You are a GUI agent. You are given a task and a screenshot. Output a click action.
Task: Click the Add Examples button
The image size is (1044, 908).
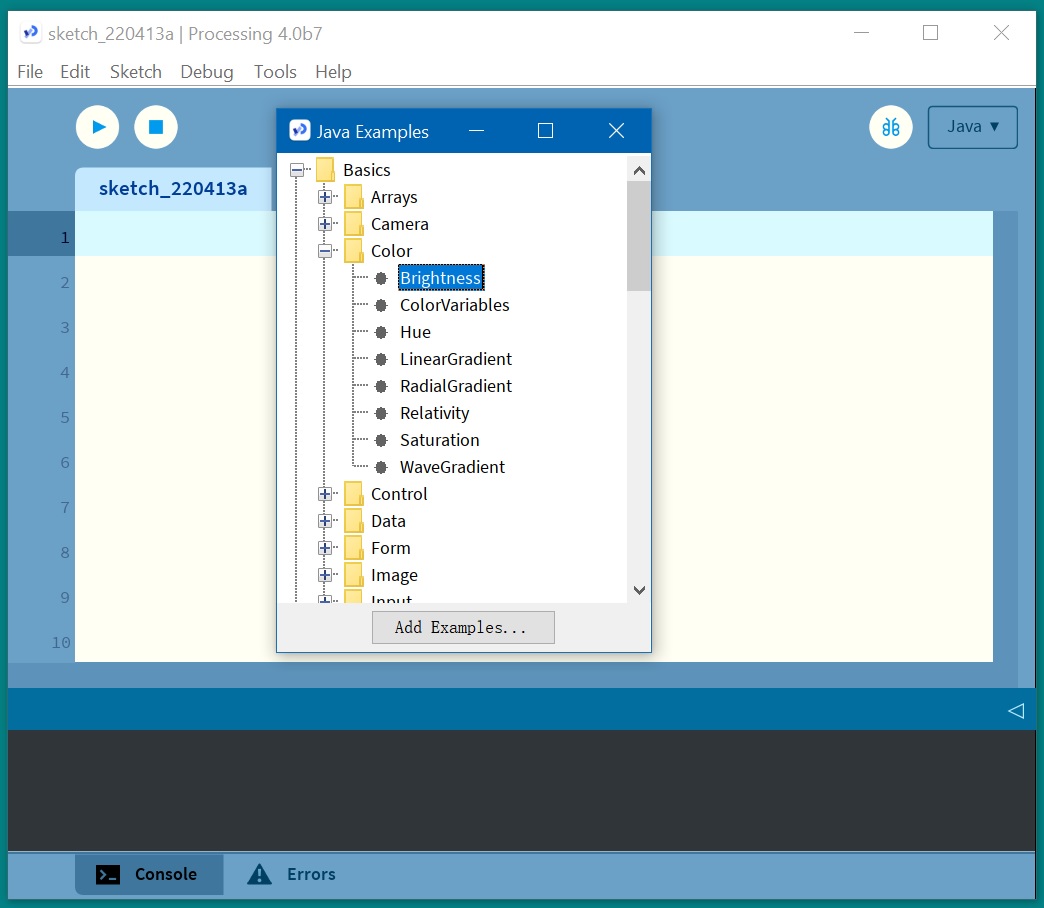pos(462,627)
